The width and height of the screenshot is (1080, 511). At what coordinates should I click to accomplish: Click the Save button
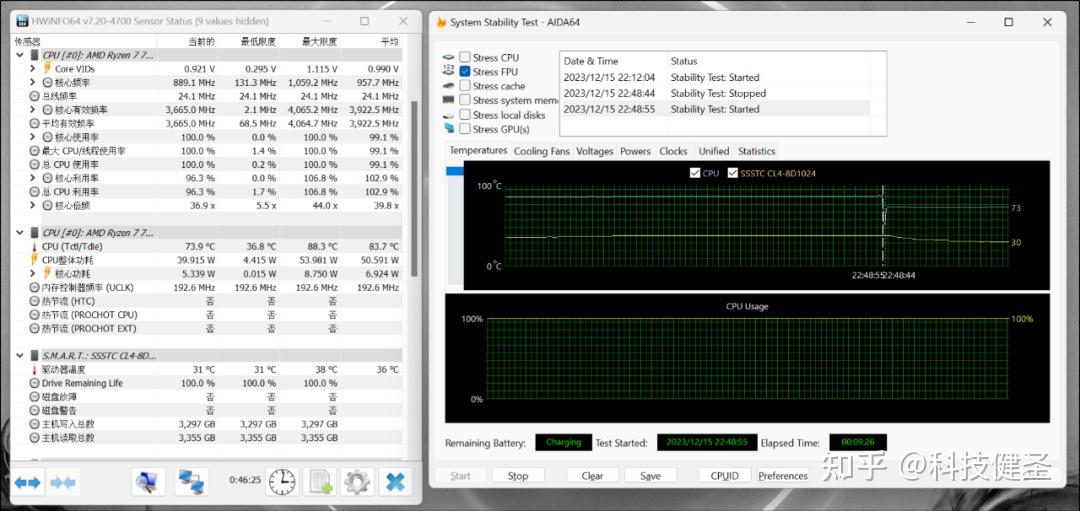pos(650,475)
